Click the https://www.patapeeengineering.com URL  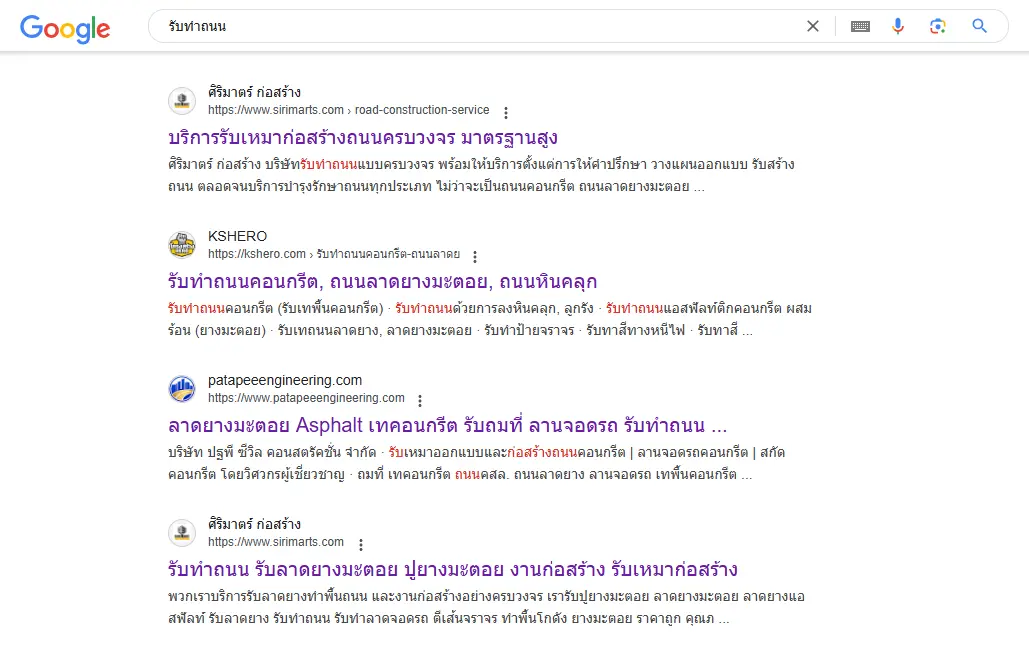(306, 398)
